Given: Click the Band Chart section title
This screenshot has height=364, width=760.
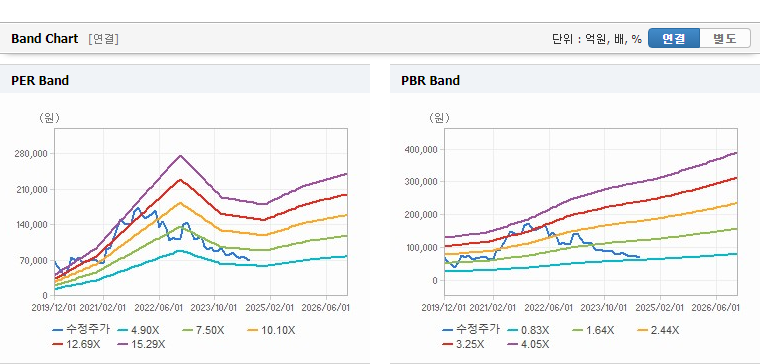Looking at the screenshot, I should [x=45, y=39].
